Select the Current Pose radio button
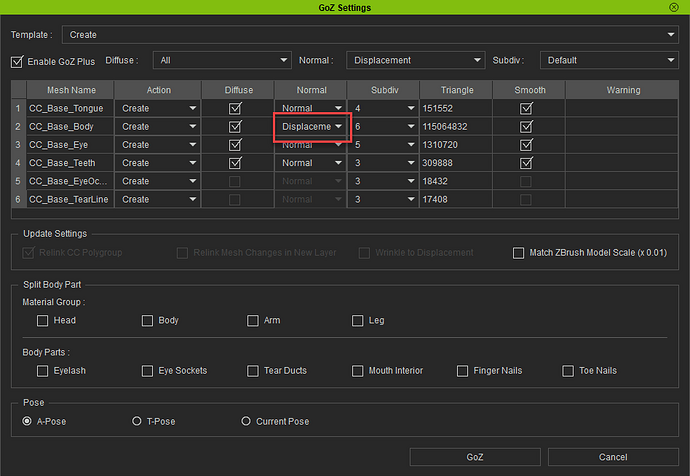Screen dimensions: 690x476 click(x=246, y=421)
